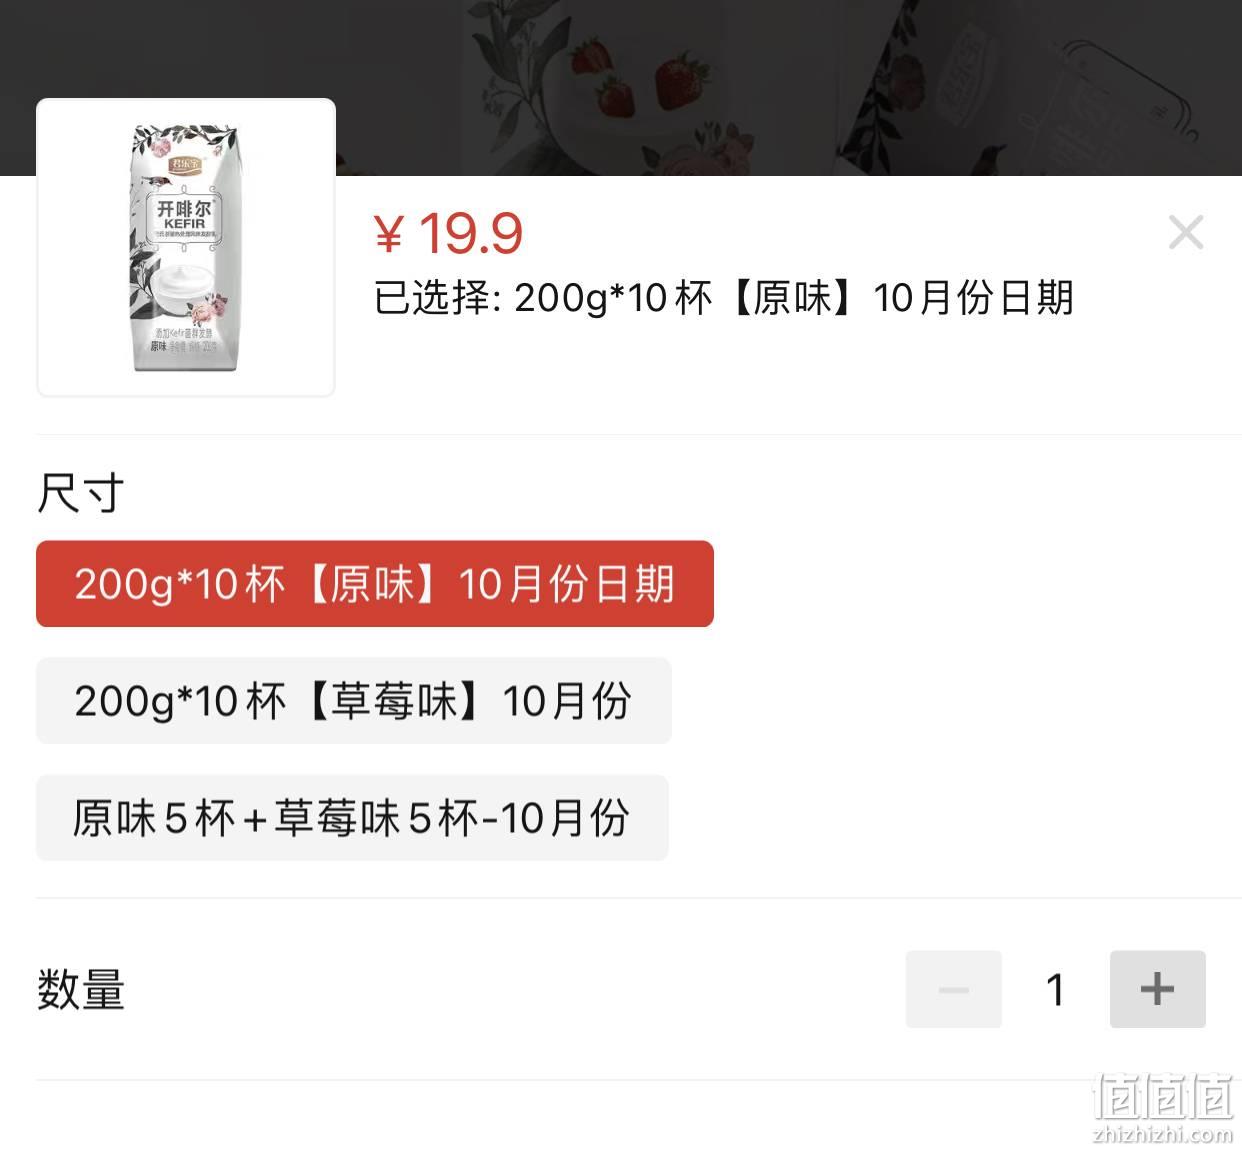Click the 君乐宝 brand logo on carton
The height and width of the screenshot is (1152, 1242).
pyautogui.click(x=186, y=163)
